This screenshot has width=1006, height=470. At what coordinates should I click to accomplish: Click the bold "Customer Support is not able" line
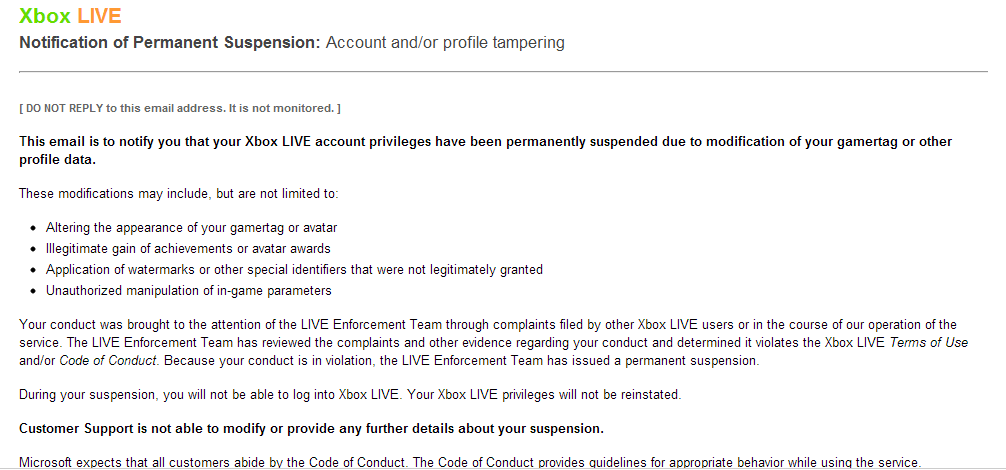(311, 429)
